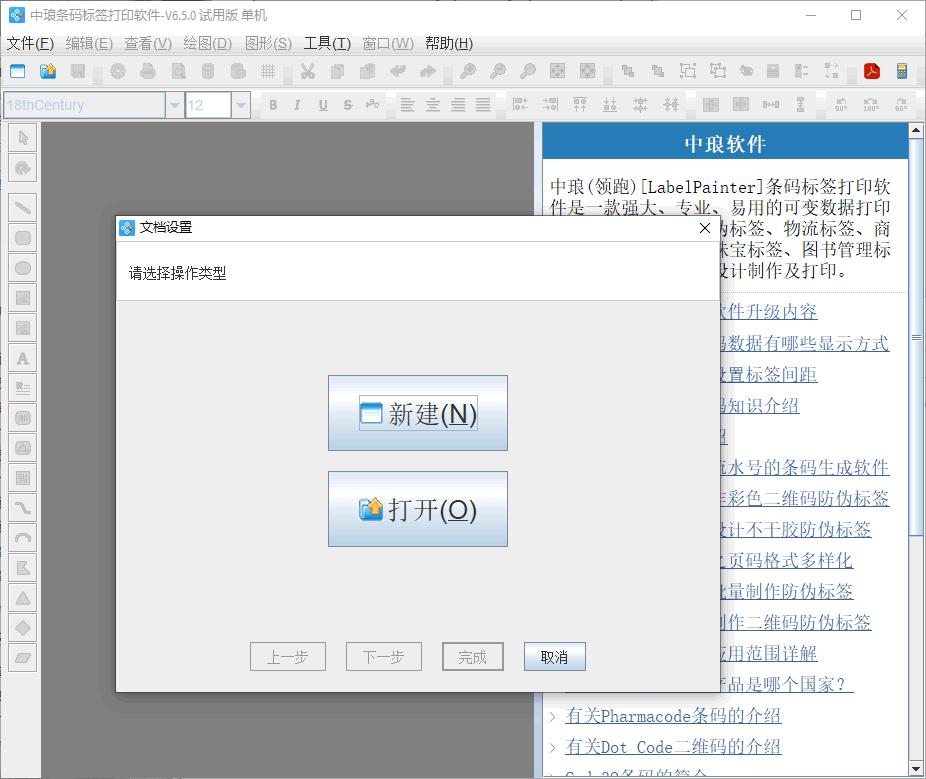The height and width of the screenshot is (779, 926).
Task: Select the curve line tool
Action: tap(23, 508)
